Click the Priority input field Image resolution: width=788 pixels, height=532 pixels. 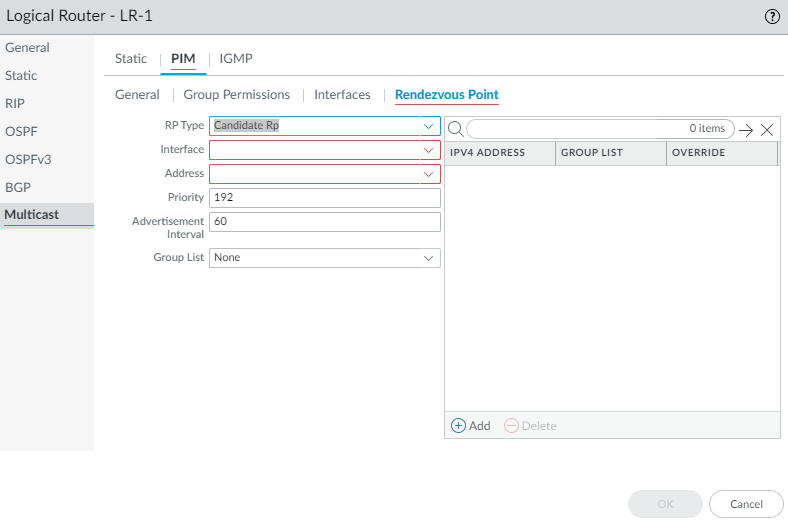pyautogui.click(x=325, y=198)
